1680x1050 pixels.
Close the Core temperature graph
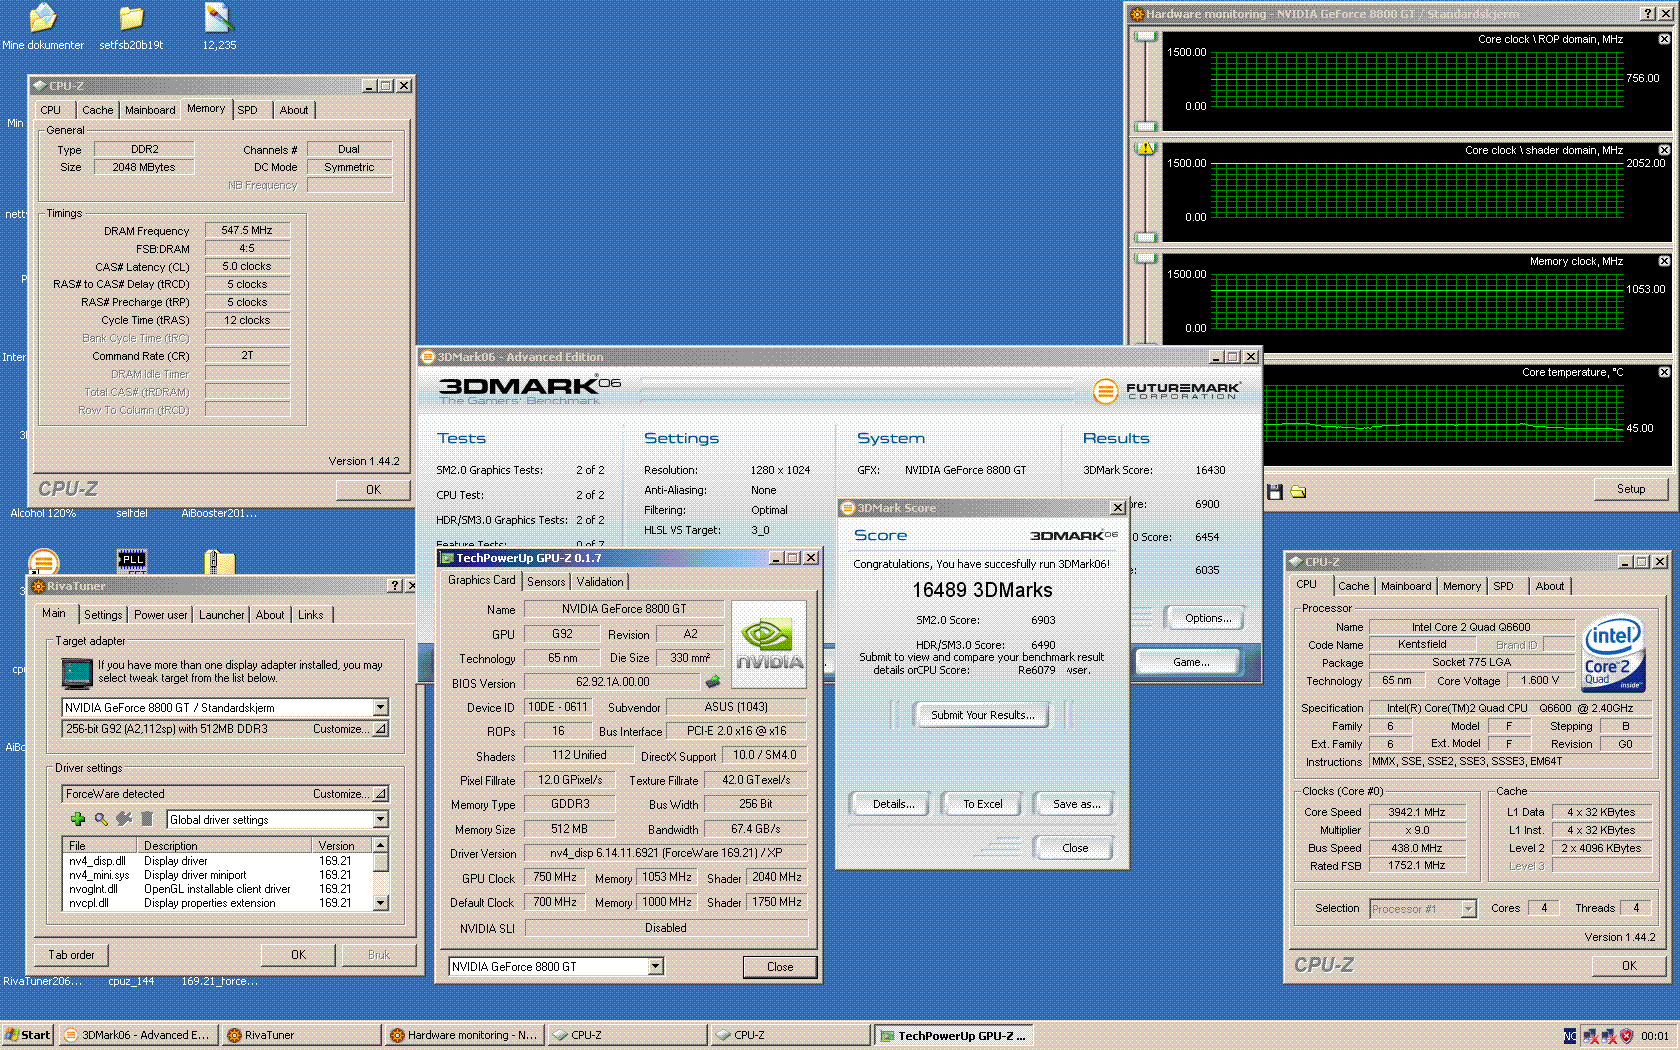[1664, 372]
